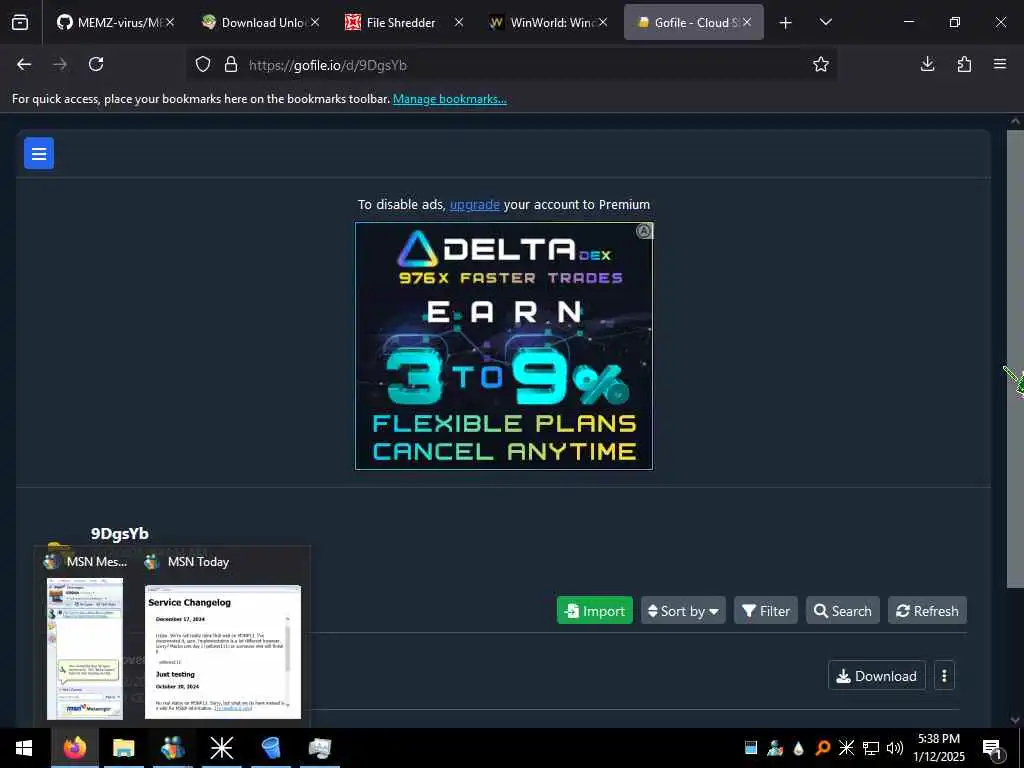Open notification center icon

tap(993, 748)
